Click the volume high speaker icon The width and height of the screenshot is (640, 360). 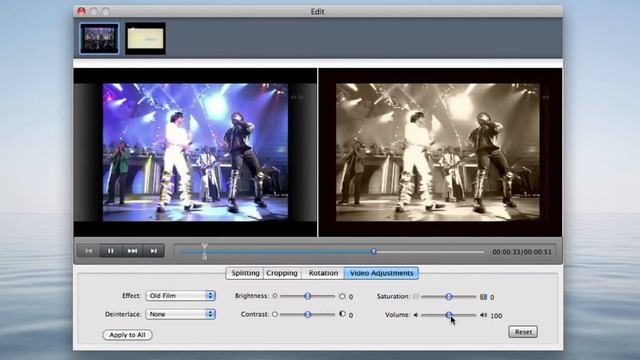click(x=483, y=315)
